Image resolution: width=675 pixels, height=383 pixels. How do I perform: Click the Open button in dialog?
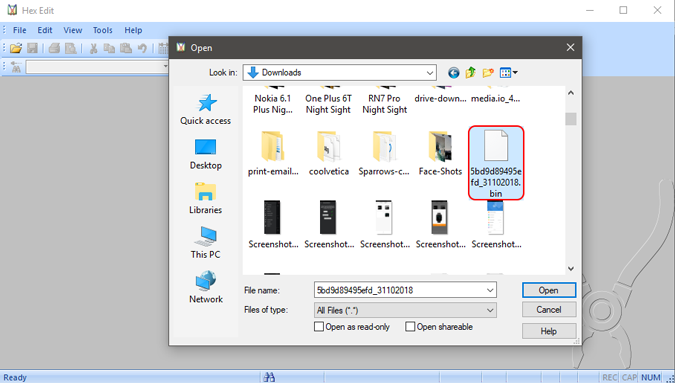pyautogui.click(x=549, y=290)
